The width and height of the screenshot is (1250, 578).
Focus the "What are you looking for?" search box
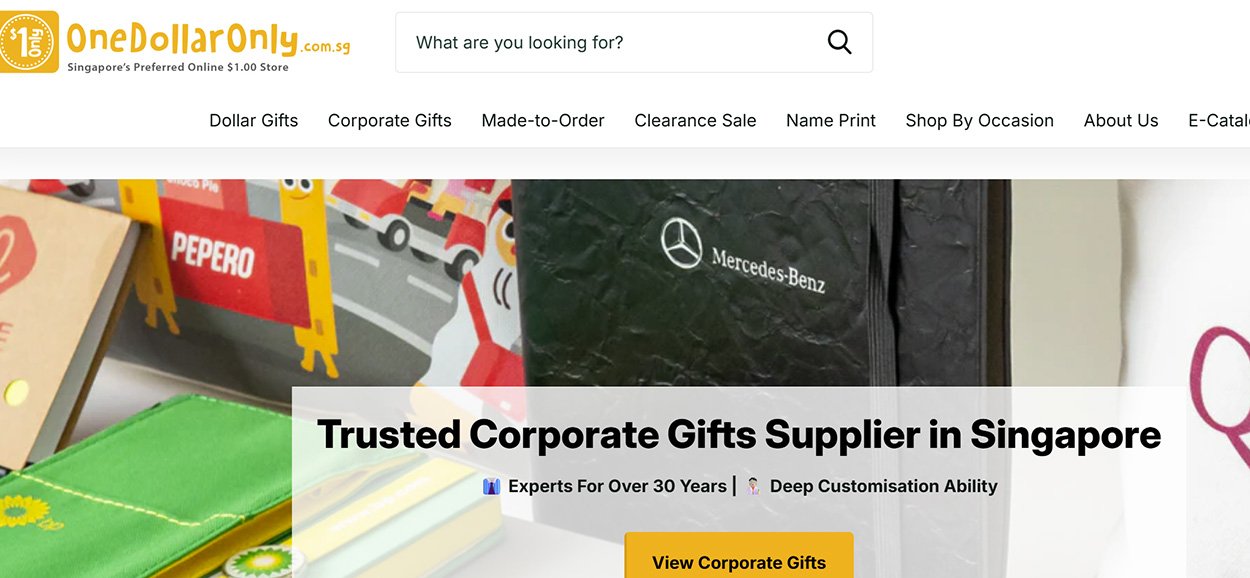pos(634,42)
